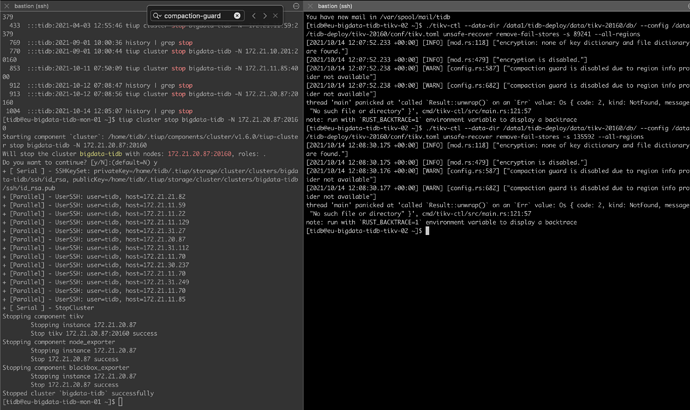Close the right bastion (ssh) pane
This screenshot has height=410, width=690.
click(309, 6)
